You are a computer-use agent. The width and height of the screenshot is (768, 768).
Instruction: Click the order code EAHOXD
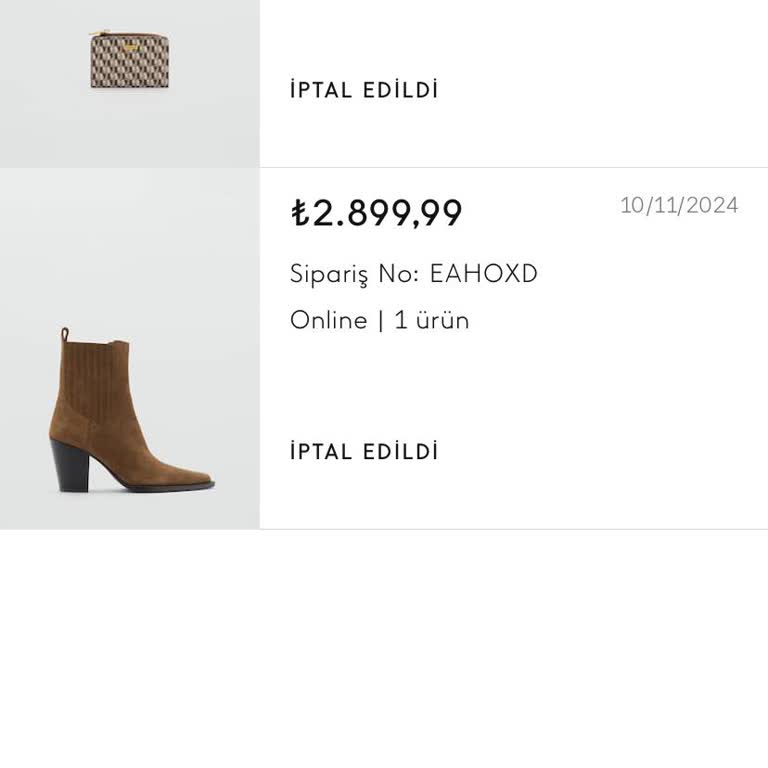(x=484, y=273)
